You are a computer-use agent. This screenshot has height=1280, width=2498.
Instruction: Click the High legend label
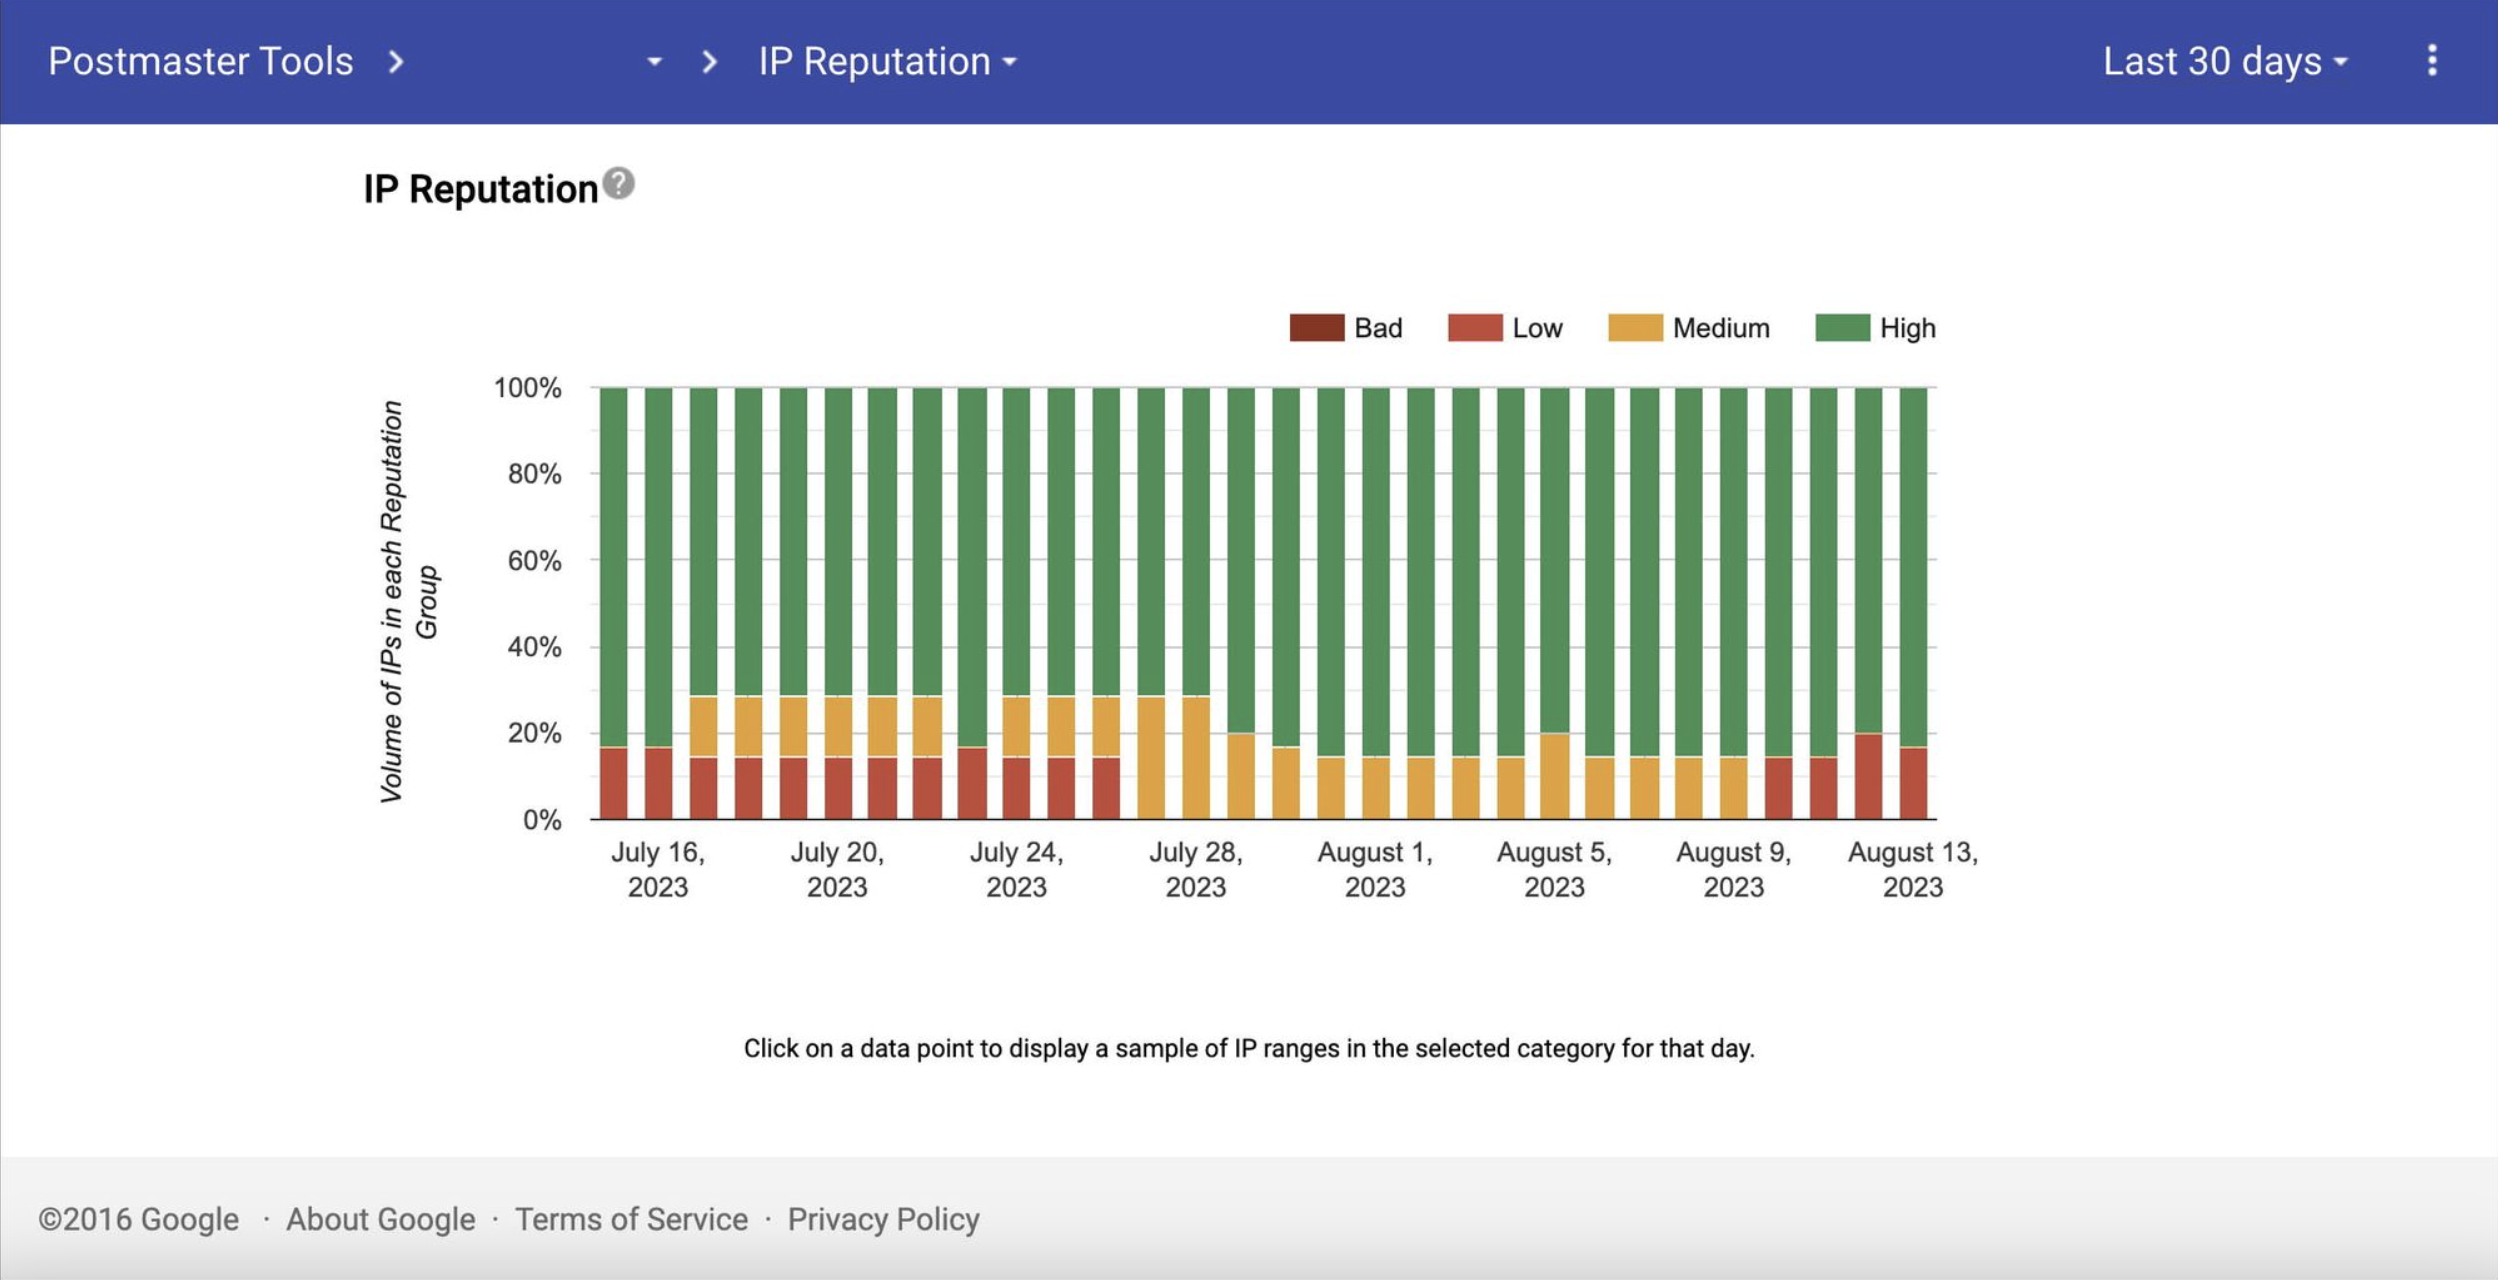[1907, 328]
